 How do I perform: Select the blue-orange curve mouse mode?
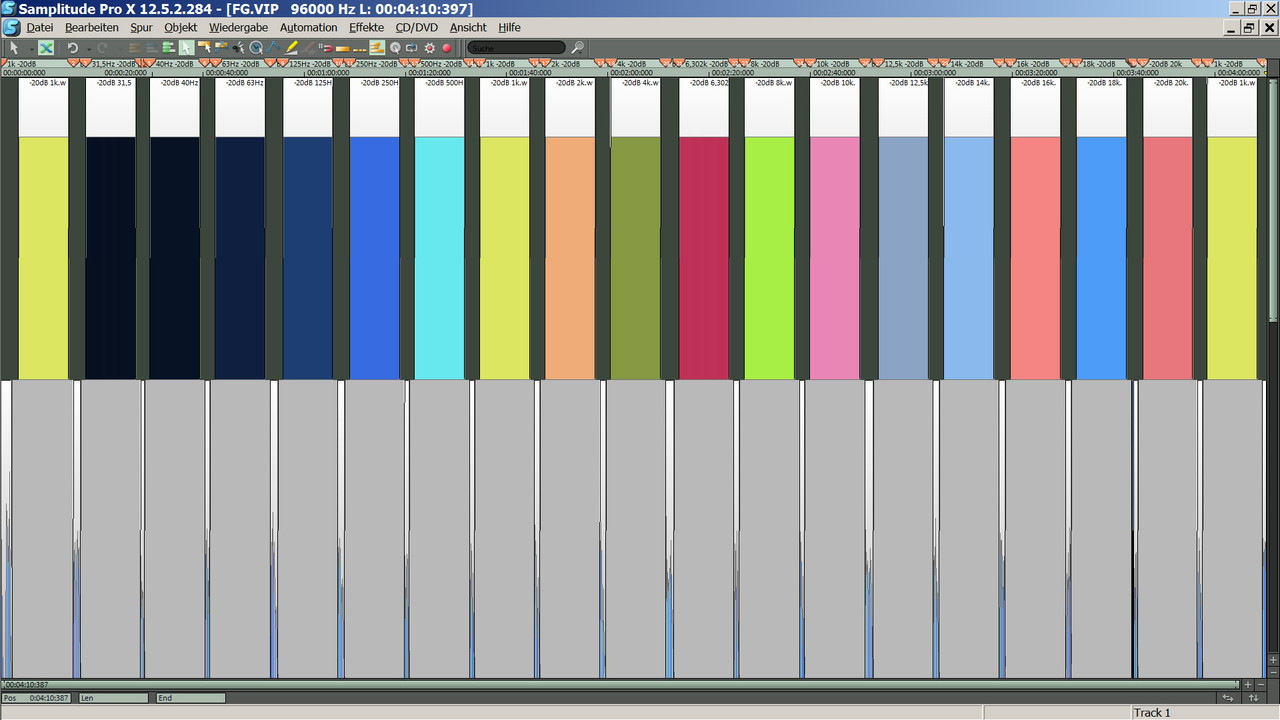click(220, 47)
